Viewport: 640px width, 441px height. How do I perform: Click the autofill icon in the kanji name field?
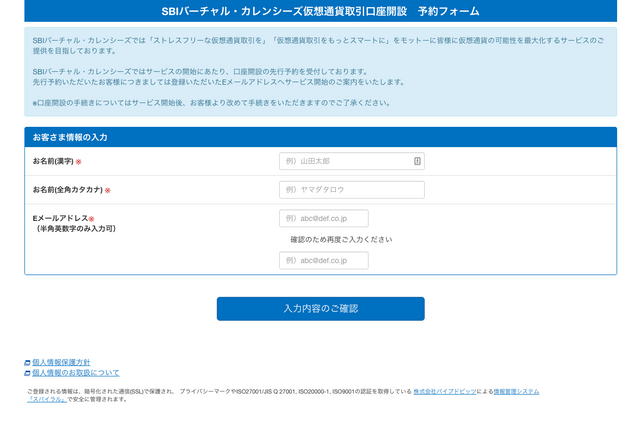click(417, 161)
